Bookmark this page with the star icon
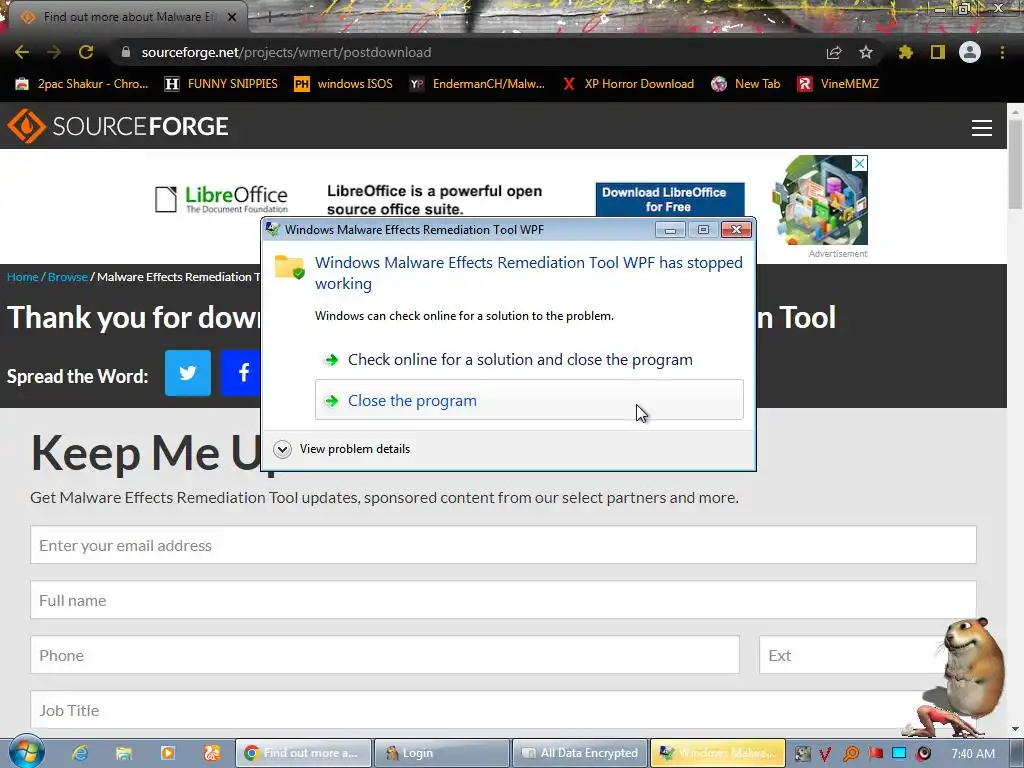This screenshot has width=1024, height=768. (x=866, y=52)
